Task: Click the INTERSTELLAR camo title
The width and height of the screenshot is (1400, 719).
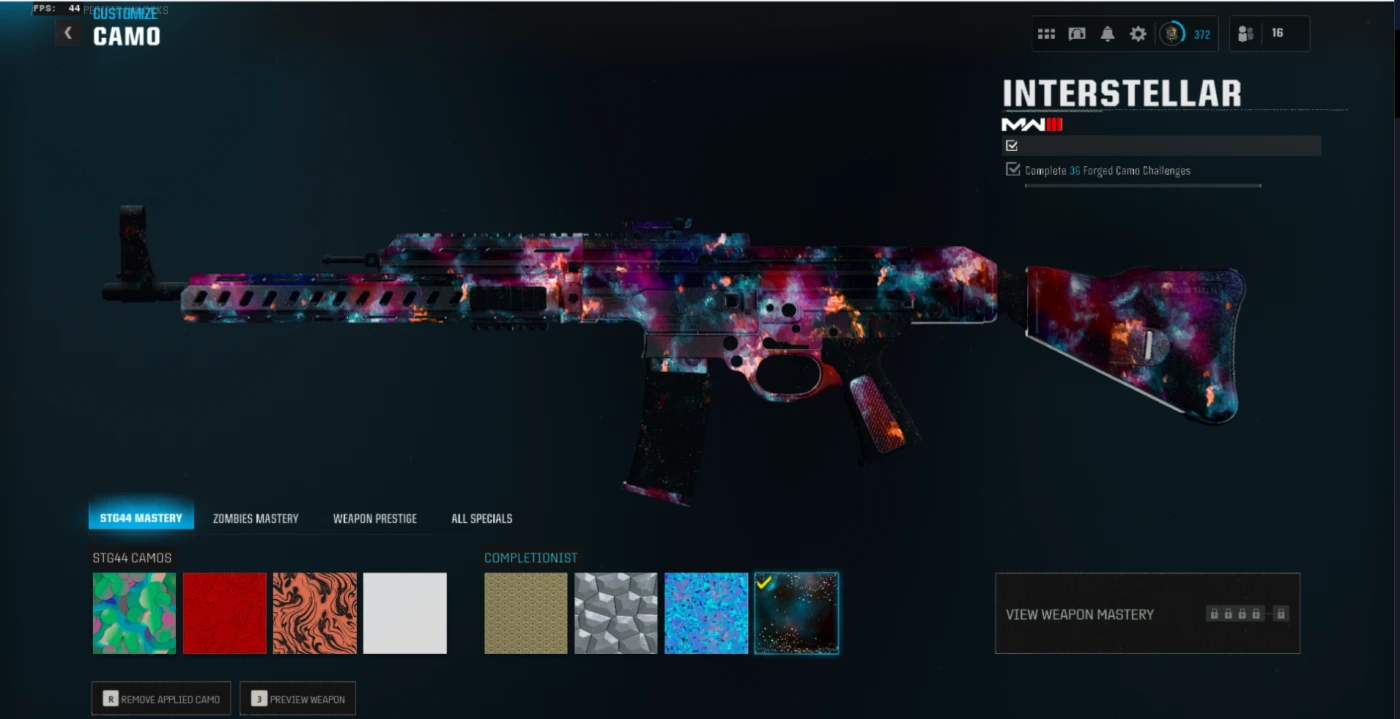Action: coord(1122,93)
